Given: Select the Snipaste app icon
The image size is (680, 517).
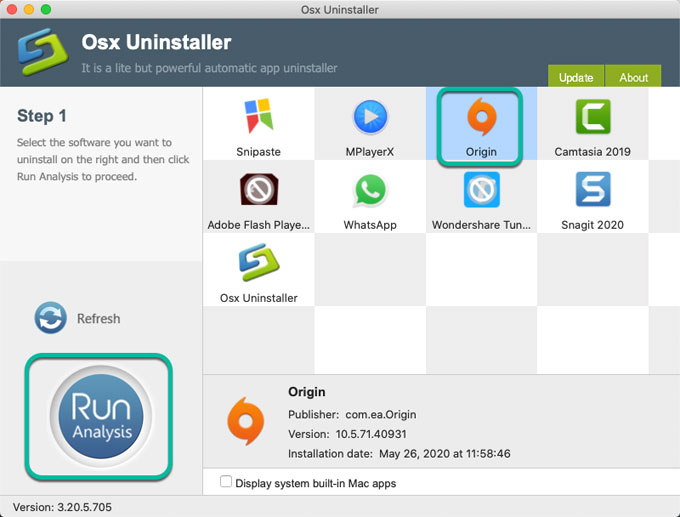Looking at the screenshot, I should click(259, 116).
